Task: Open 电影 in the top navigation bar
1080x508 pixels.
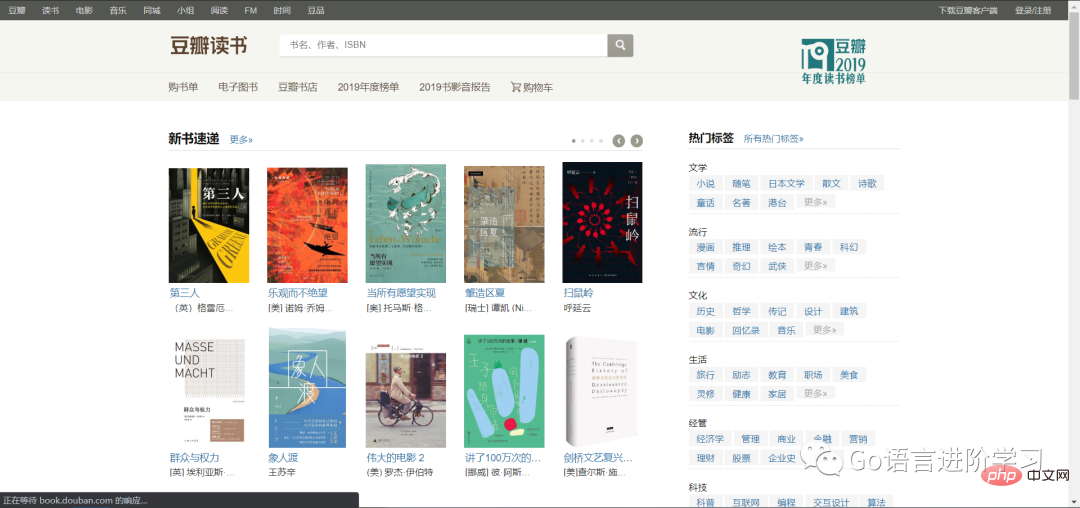Action: click(x=84, y=10)
